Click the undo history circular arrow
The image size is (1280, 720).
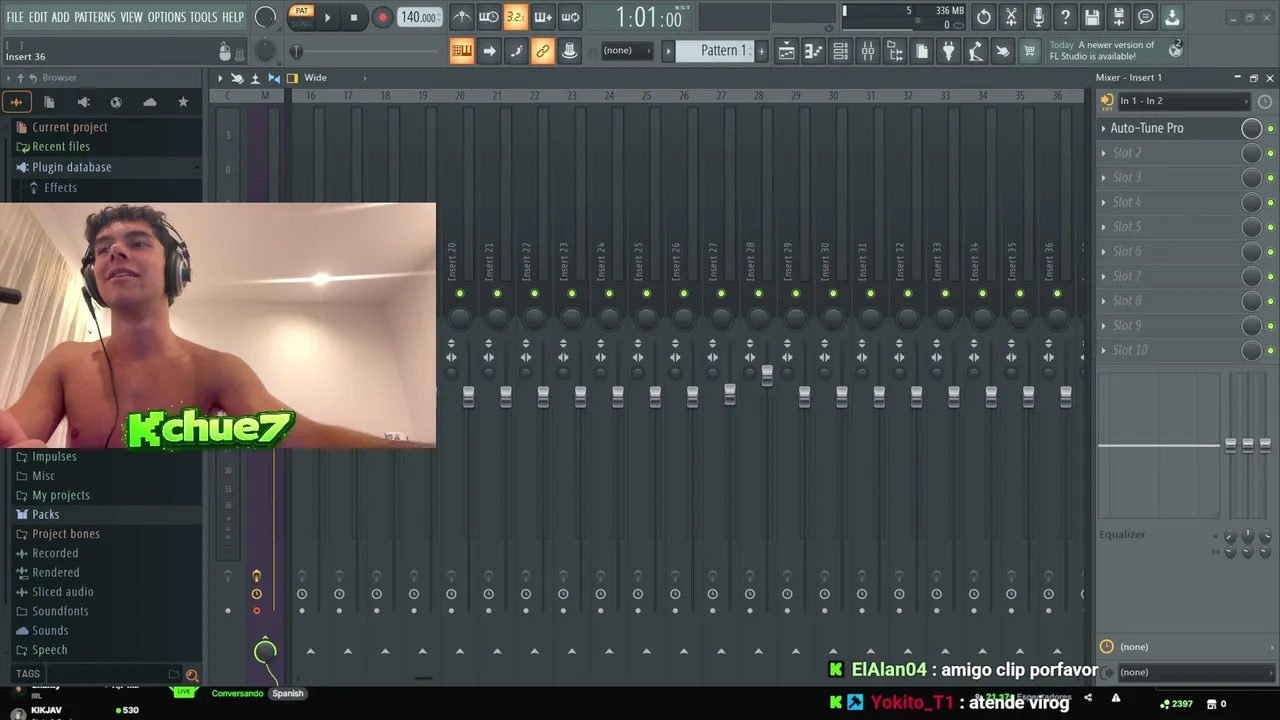click(984, 17)
